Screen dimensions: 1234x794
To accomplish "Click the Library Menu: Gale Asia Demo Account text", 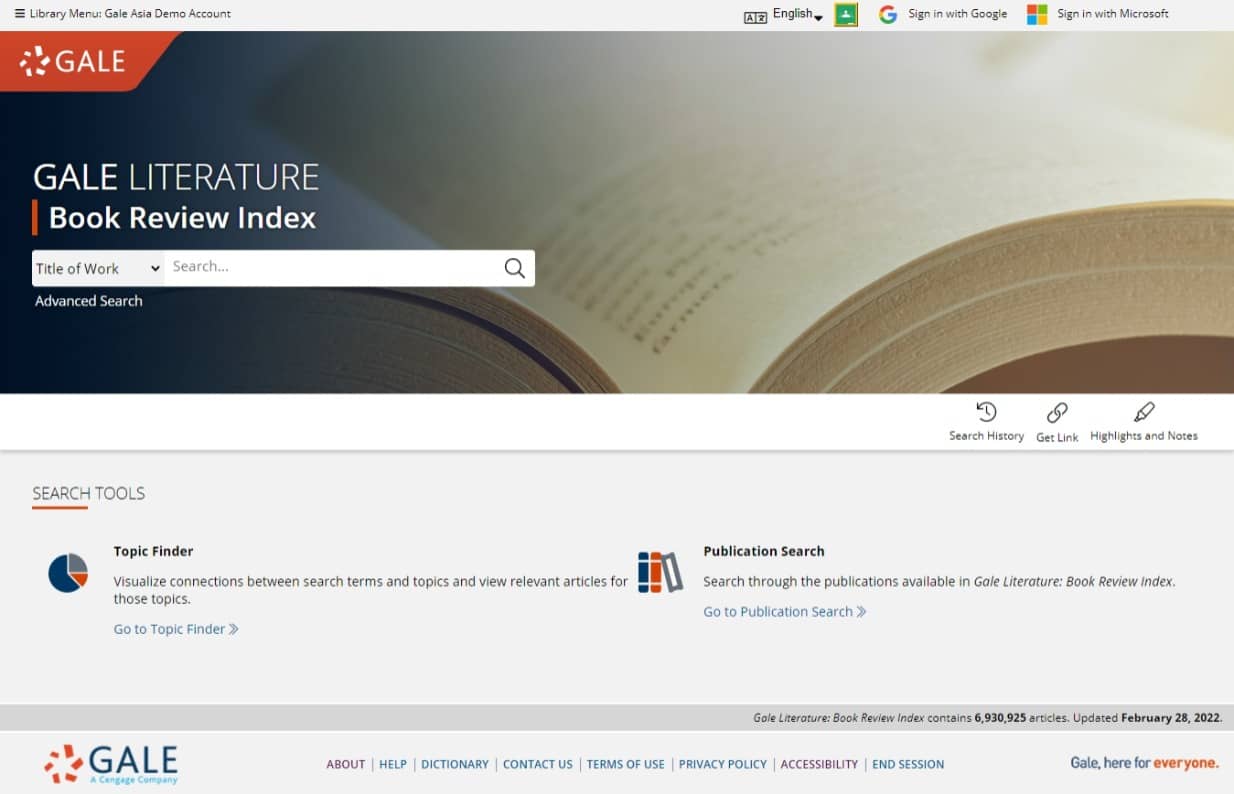I will tap(130, 14).
